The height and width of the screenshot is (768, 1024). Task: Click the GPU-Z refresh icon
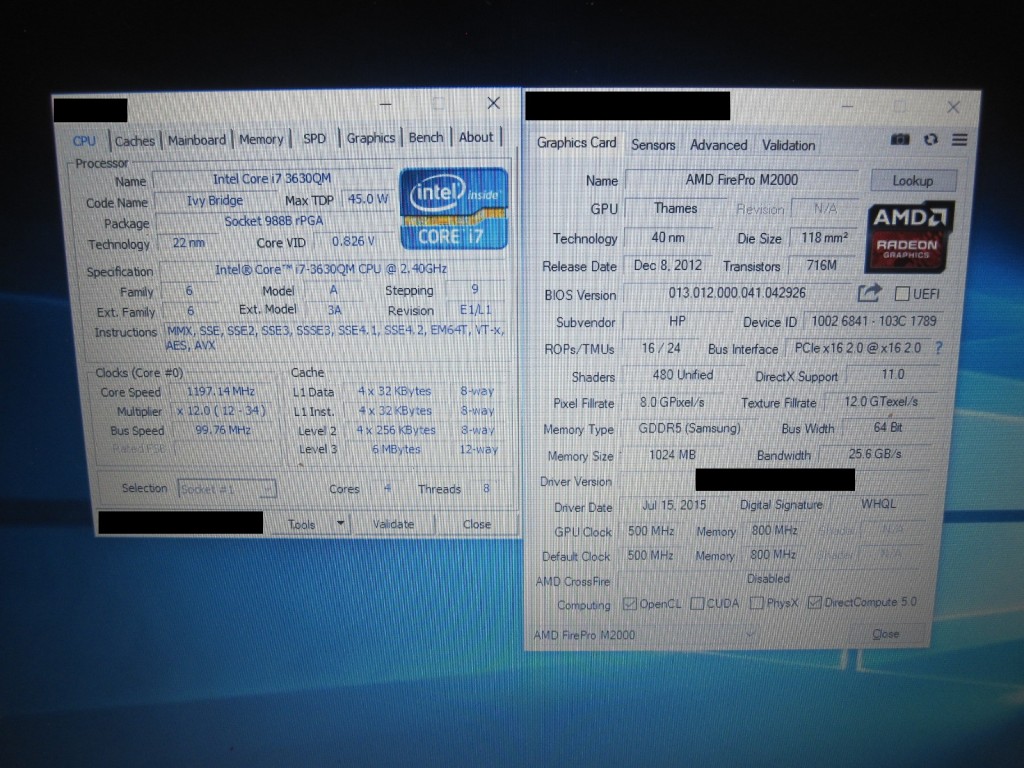(931, 139)
